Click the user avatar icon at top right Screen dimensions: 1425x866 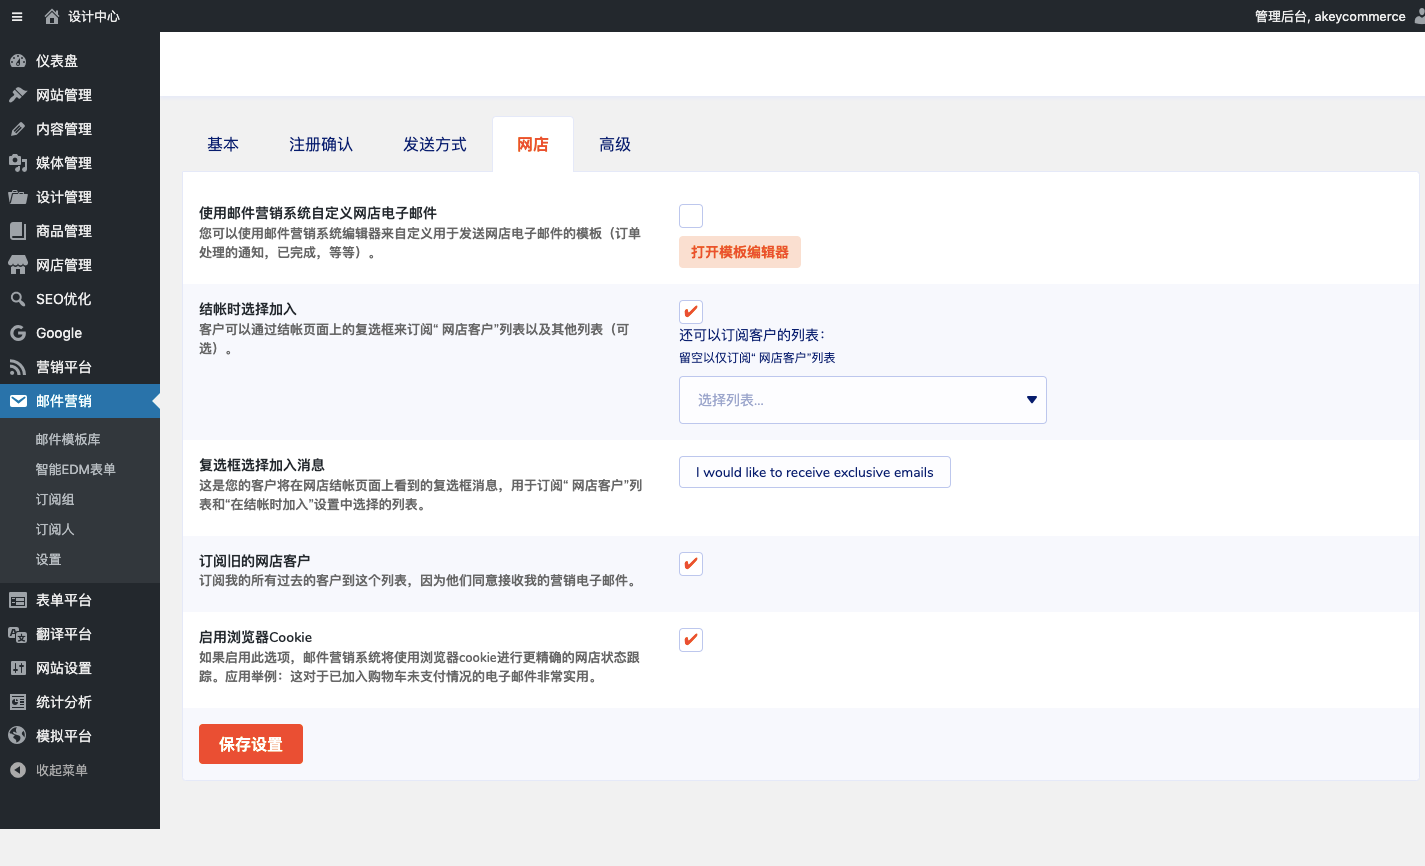1419,16
